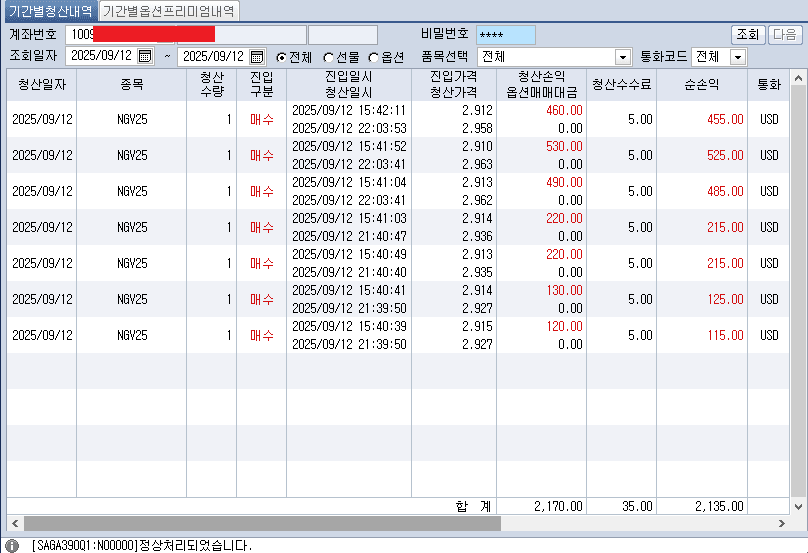Screen dimensions: 808x553
Task: Open the end date calendar picker
Action: 257,57
